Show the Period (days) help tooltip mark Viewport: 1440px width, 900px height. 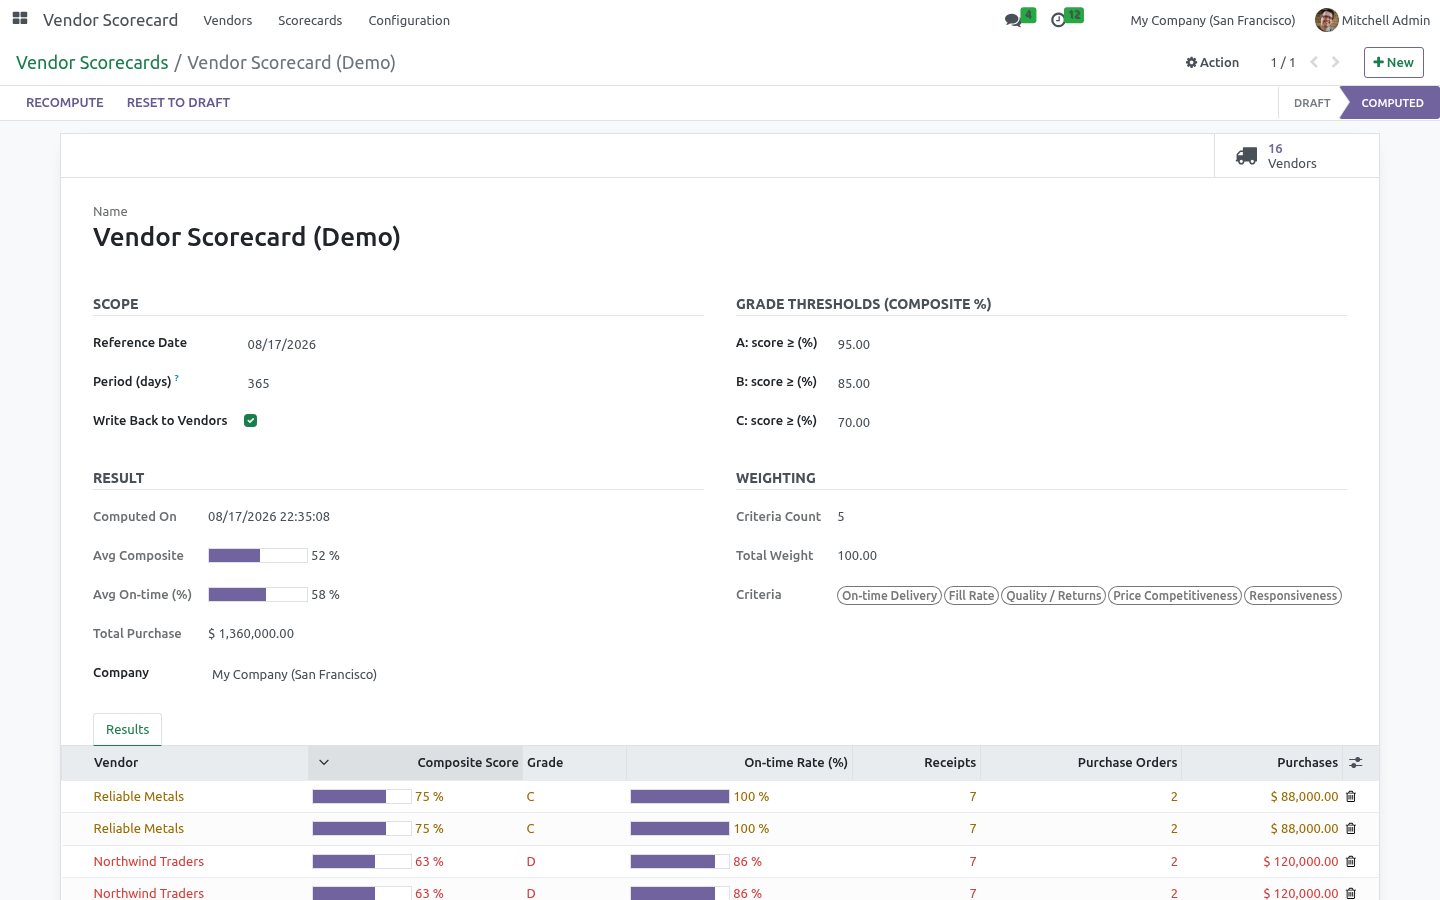point(177,378)
